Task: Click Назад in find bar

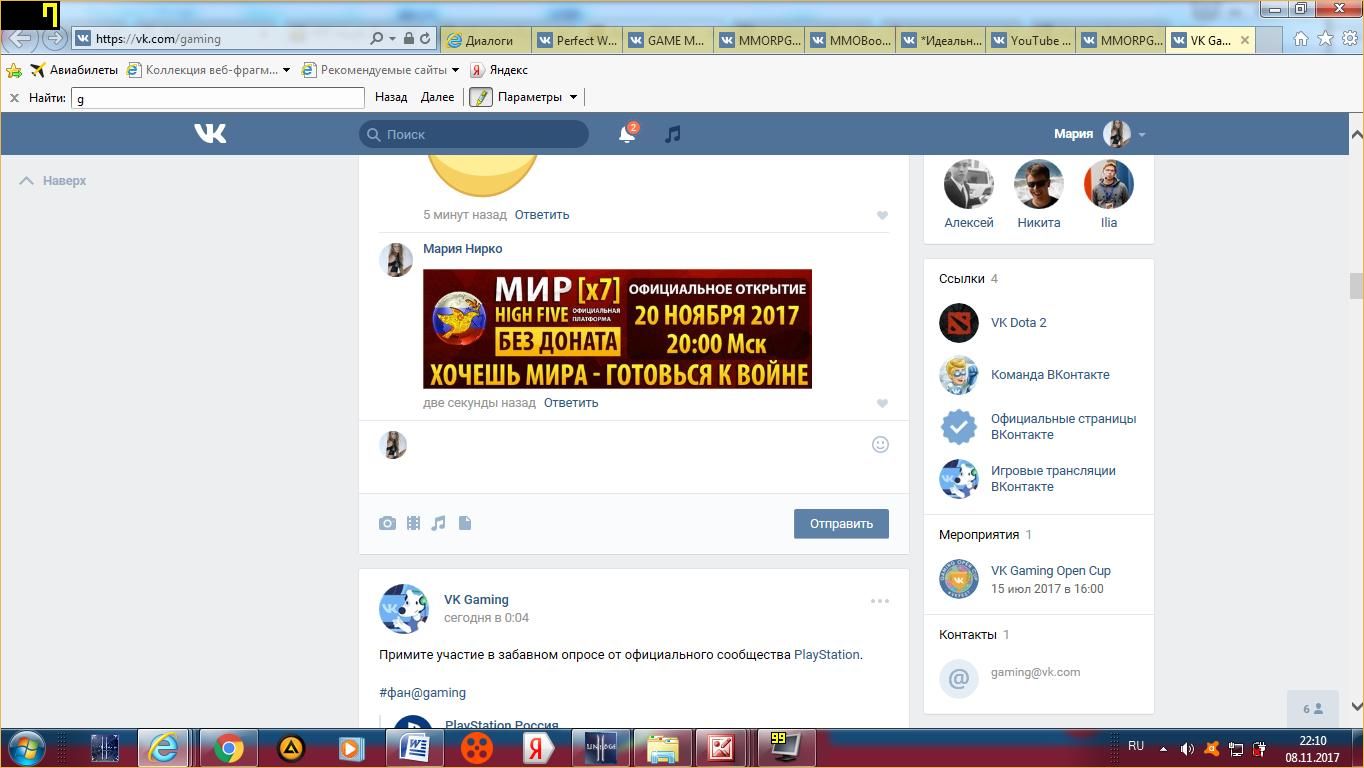Action: click(391, 97)
